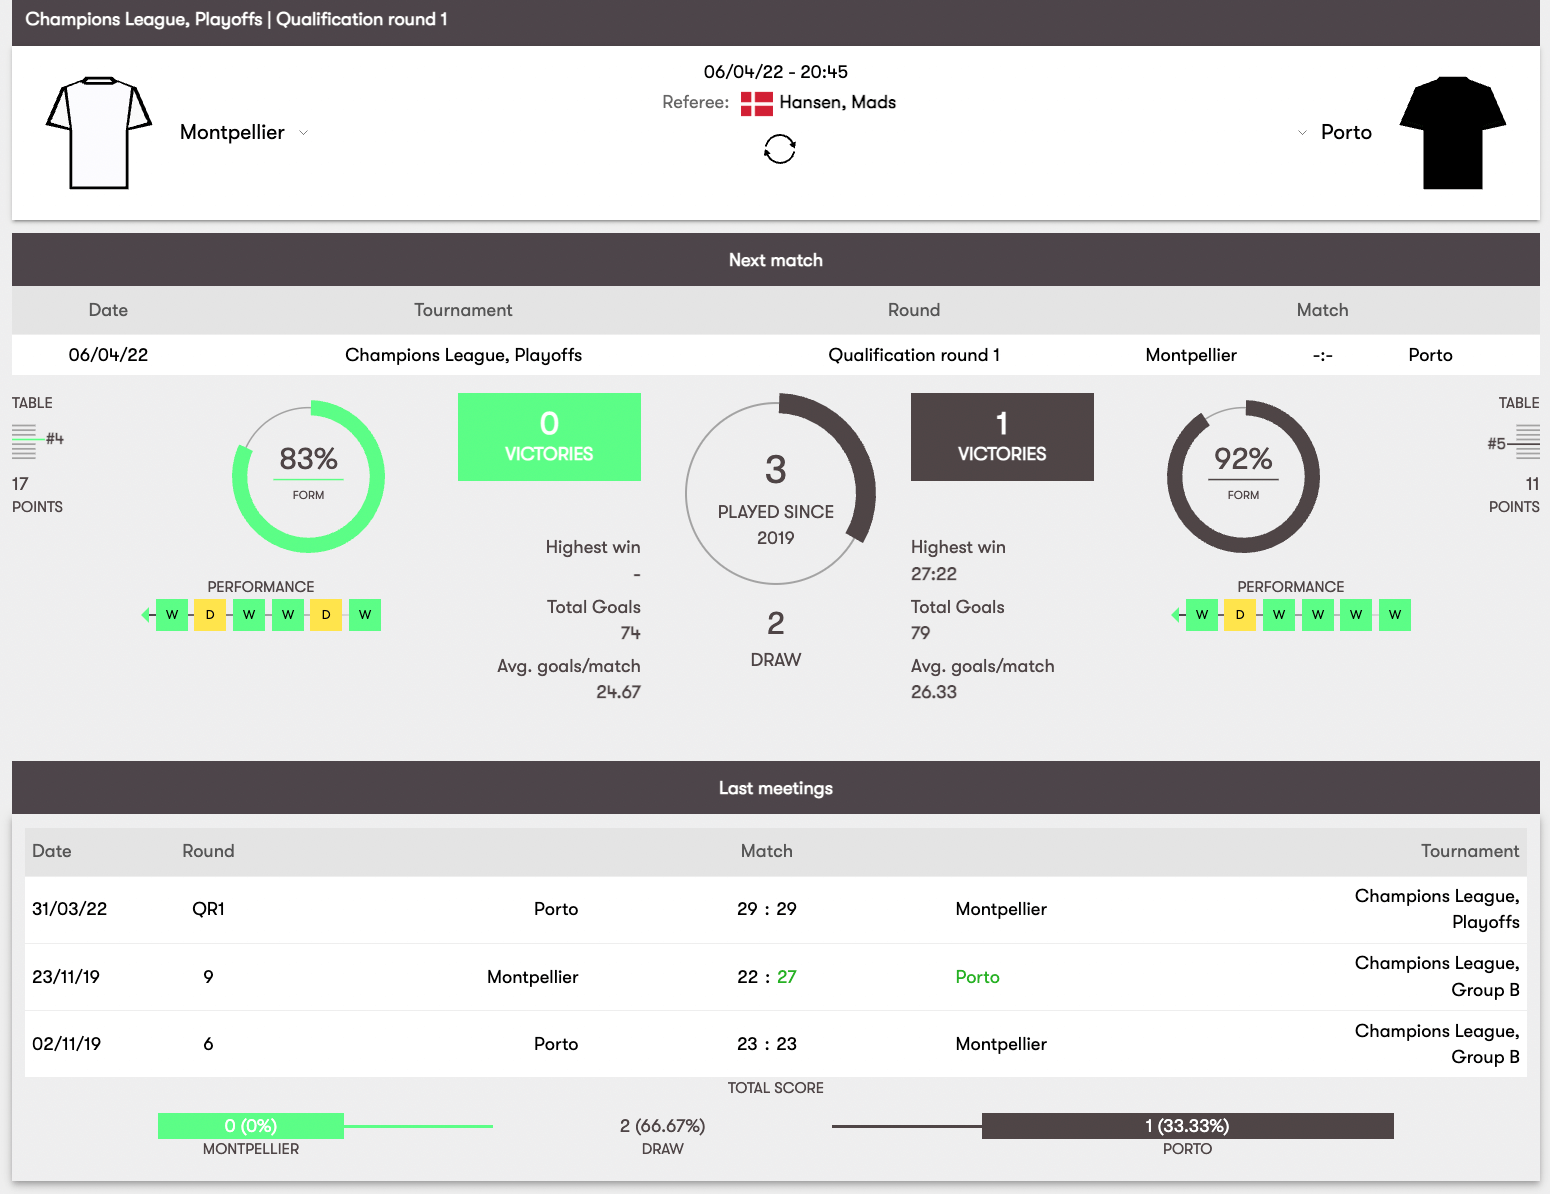Click the green Porto winner name
The height and width of the screenshot is (1194, 1550).
pos(977,977)
